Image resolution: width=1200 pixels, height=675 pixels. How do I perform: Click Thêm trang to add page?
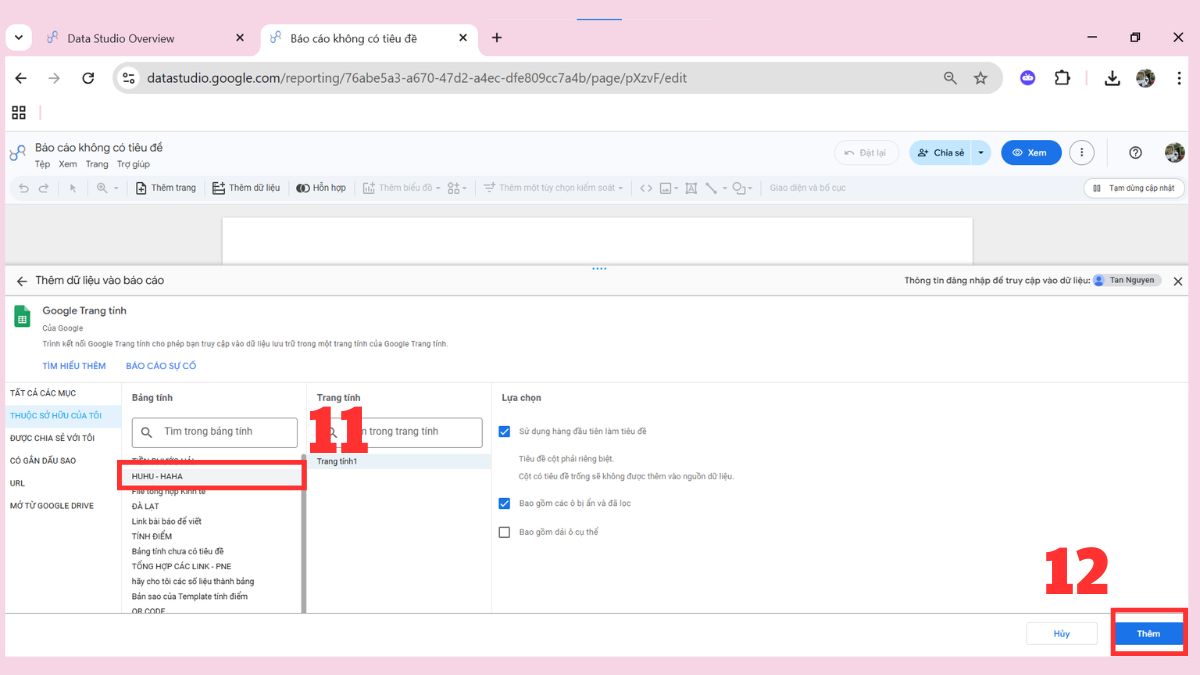point(166,188)
